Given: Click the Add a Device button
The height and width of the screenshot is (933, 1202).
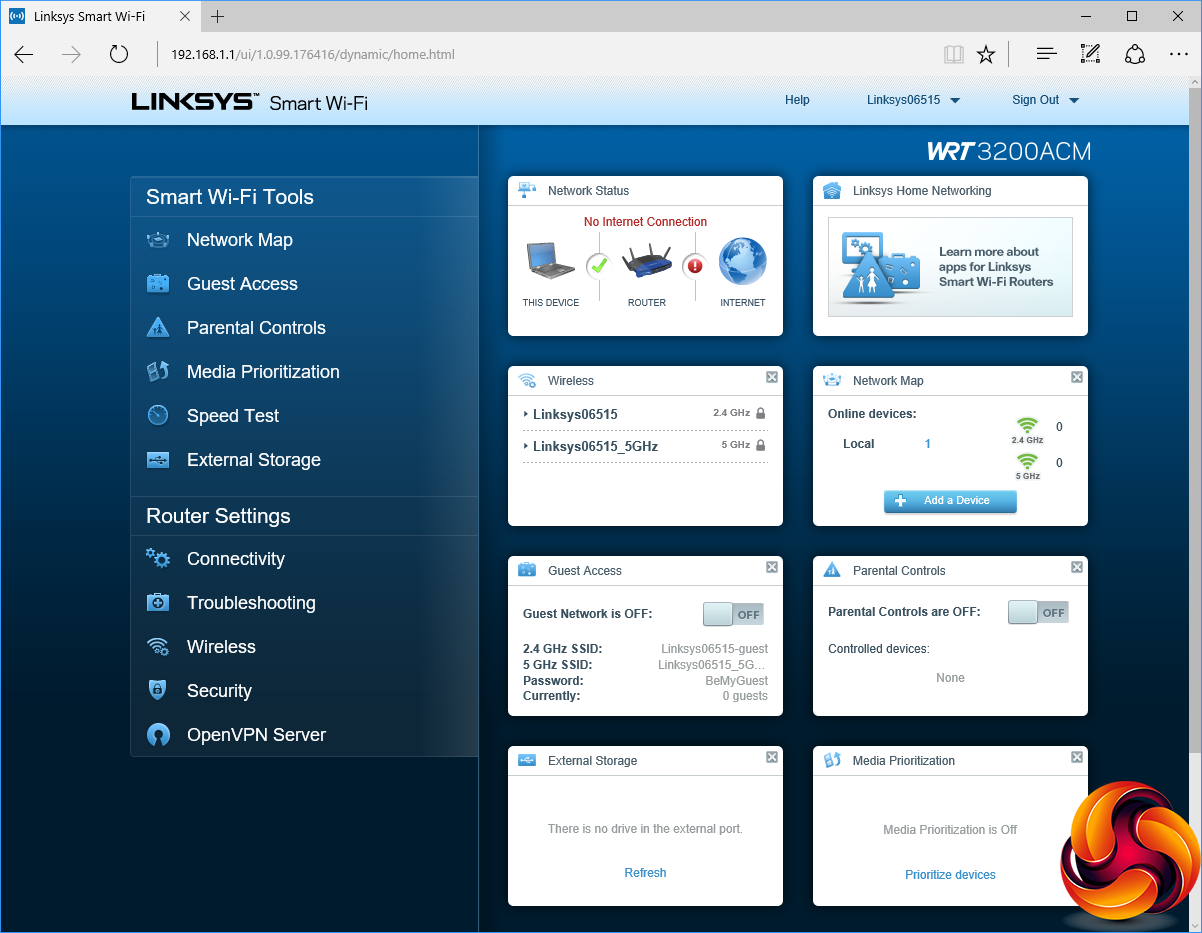Looking at the screenshot, I should pos(950,501).
